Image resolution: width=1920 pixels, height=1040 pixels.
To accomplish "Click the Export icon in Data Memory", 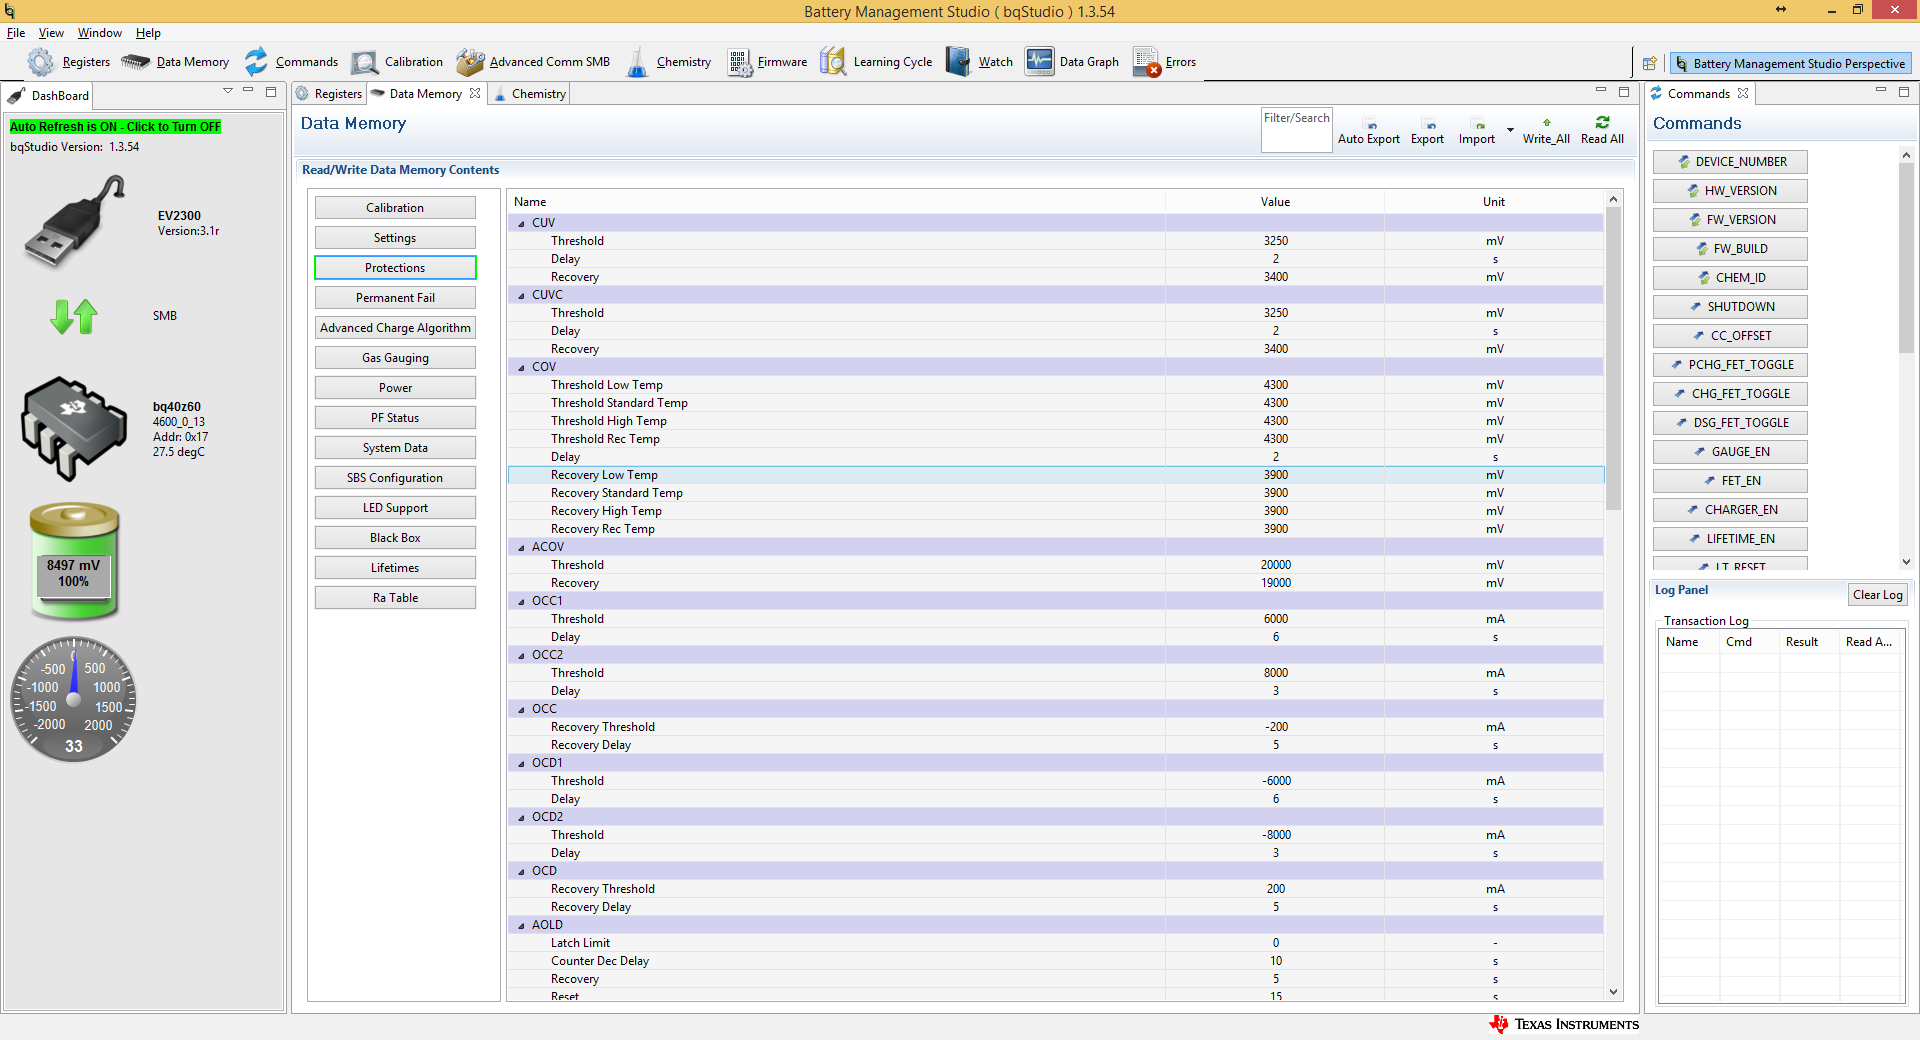I will click(1430, 125).
